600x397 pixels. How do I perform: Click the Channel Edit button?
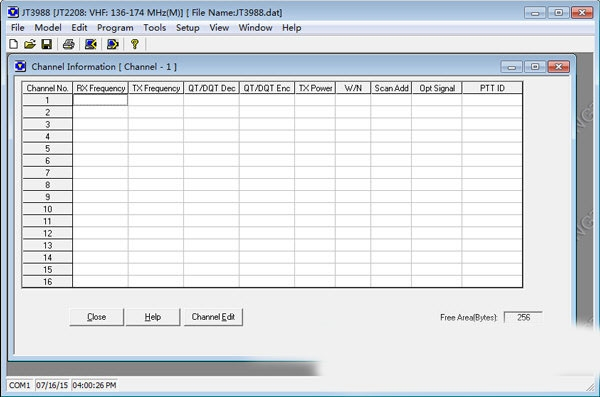(x=213, y=317)
